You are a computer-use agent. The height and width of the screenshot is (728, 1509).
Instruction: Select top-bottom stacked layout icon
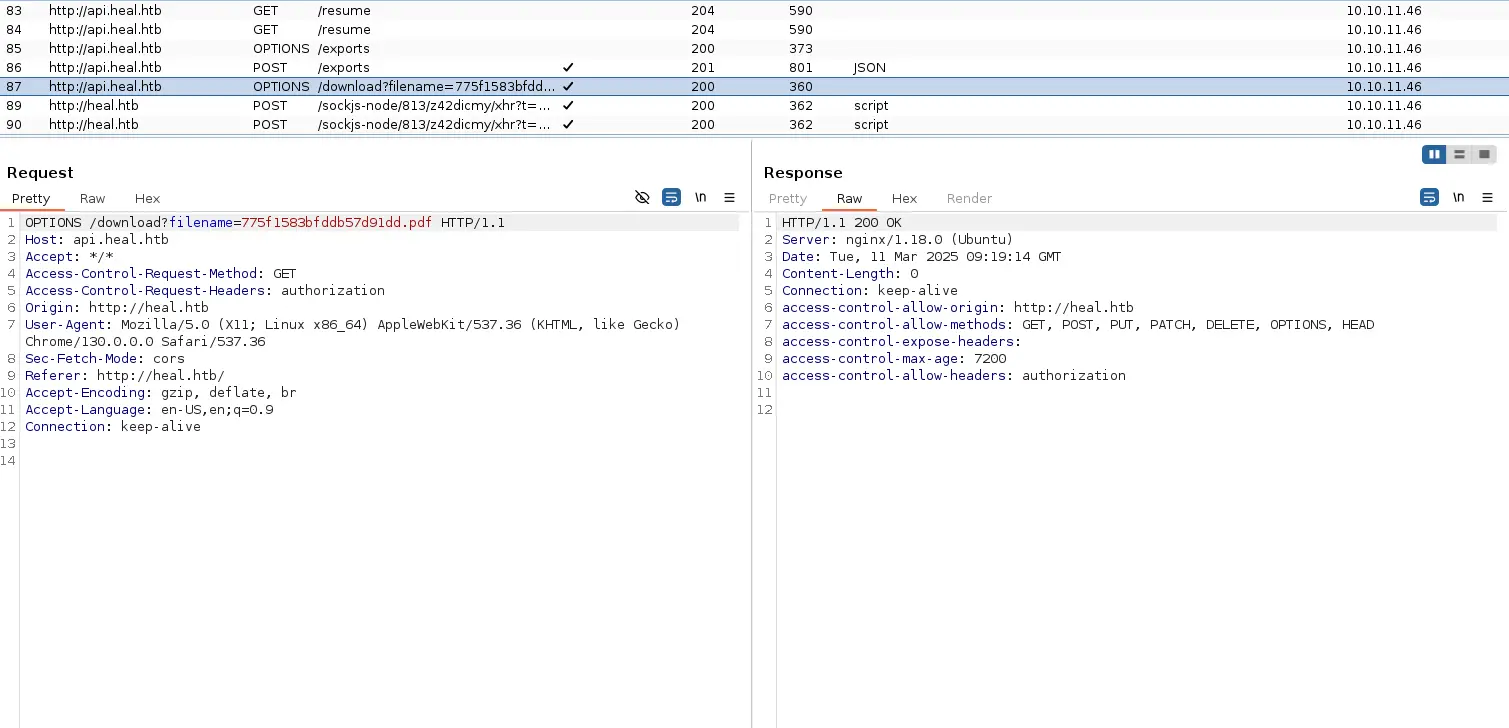click(1460, 155)
